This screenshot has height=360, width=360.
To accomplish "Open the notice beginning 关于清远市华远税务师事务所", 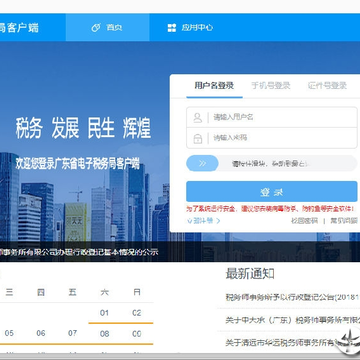I will coord(293,342).
